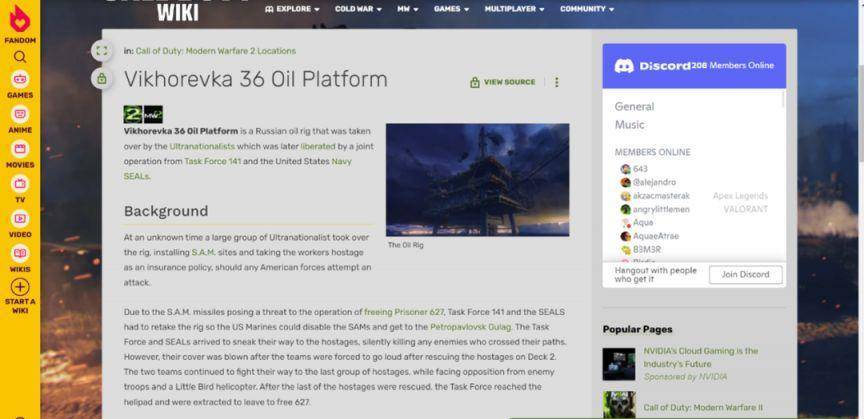Open the three-dot more actions menu
The height and width of the screenshot is (419, 864).
coord(557,83)
